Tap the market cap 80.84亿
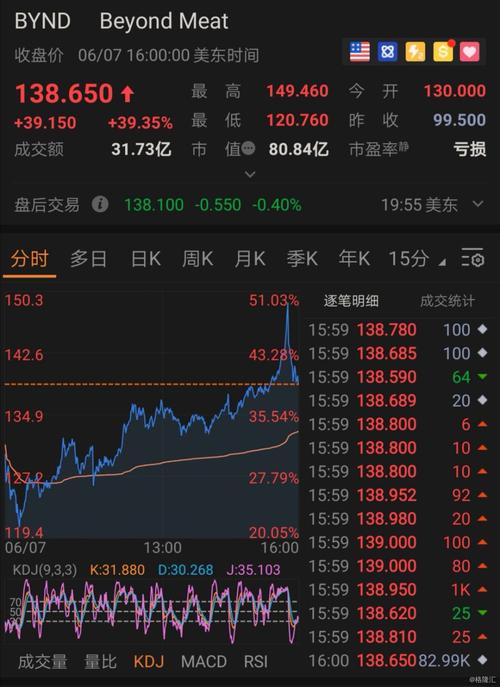This screenshot has width=500, height=687. click(x=298, y=149)
